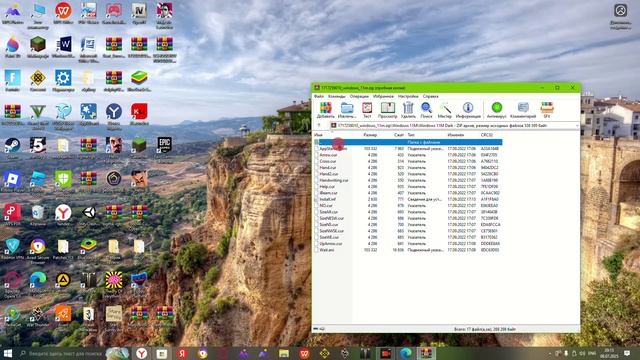The width and height of the screenshot is (640, 360).
Task: Select the Arrow.cur file row
Action: click(407, 155)
